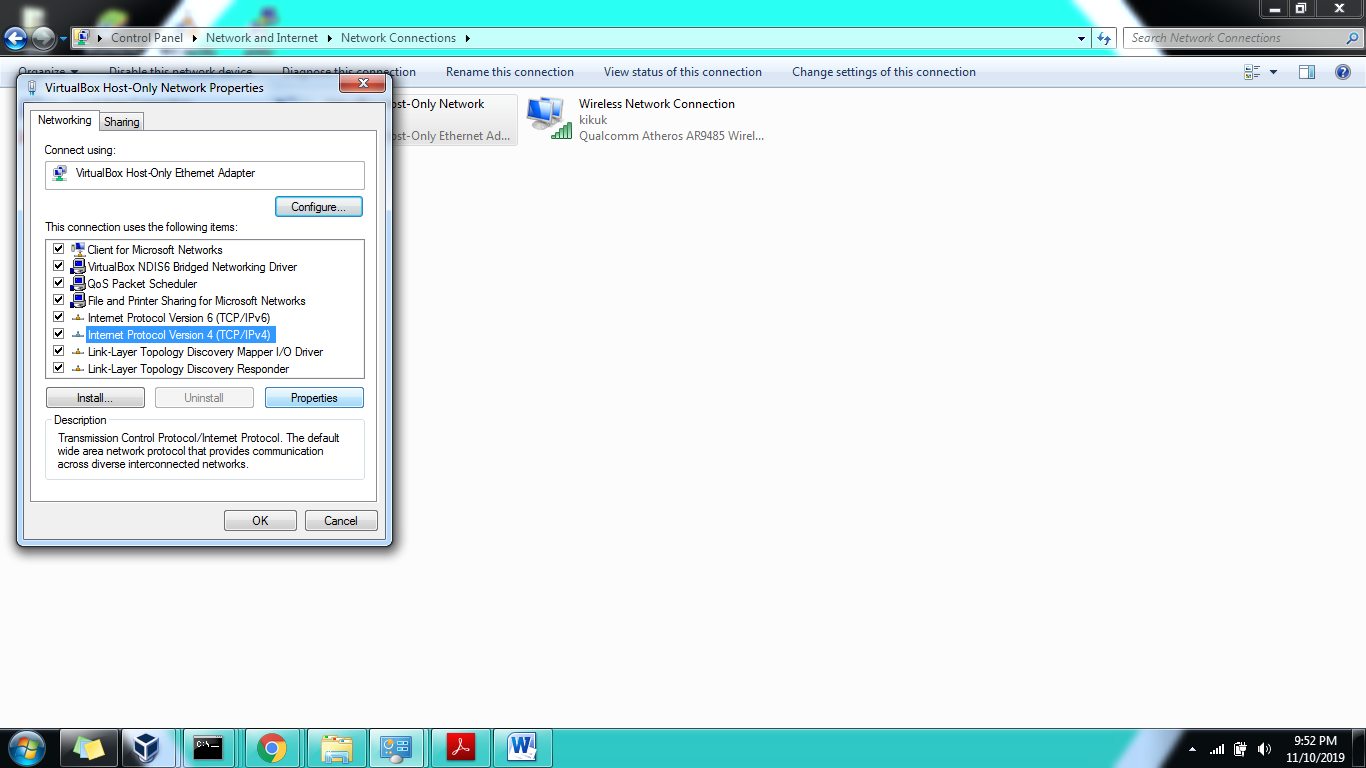Viewport: 1366px width, 768px height.
Task: Click the Back navigation arrow
Action: [x=15, y=39]
